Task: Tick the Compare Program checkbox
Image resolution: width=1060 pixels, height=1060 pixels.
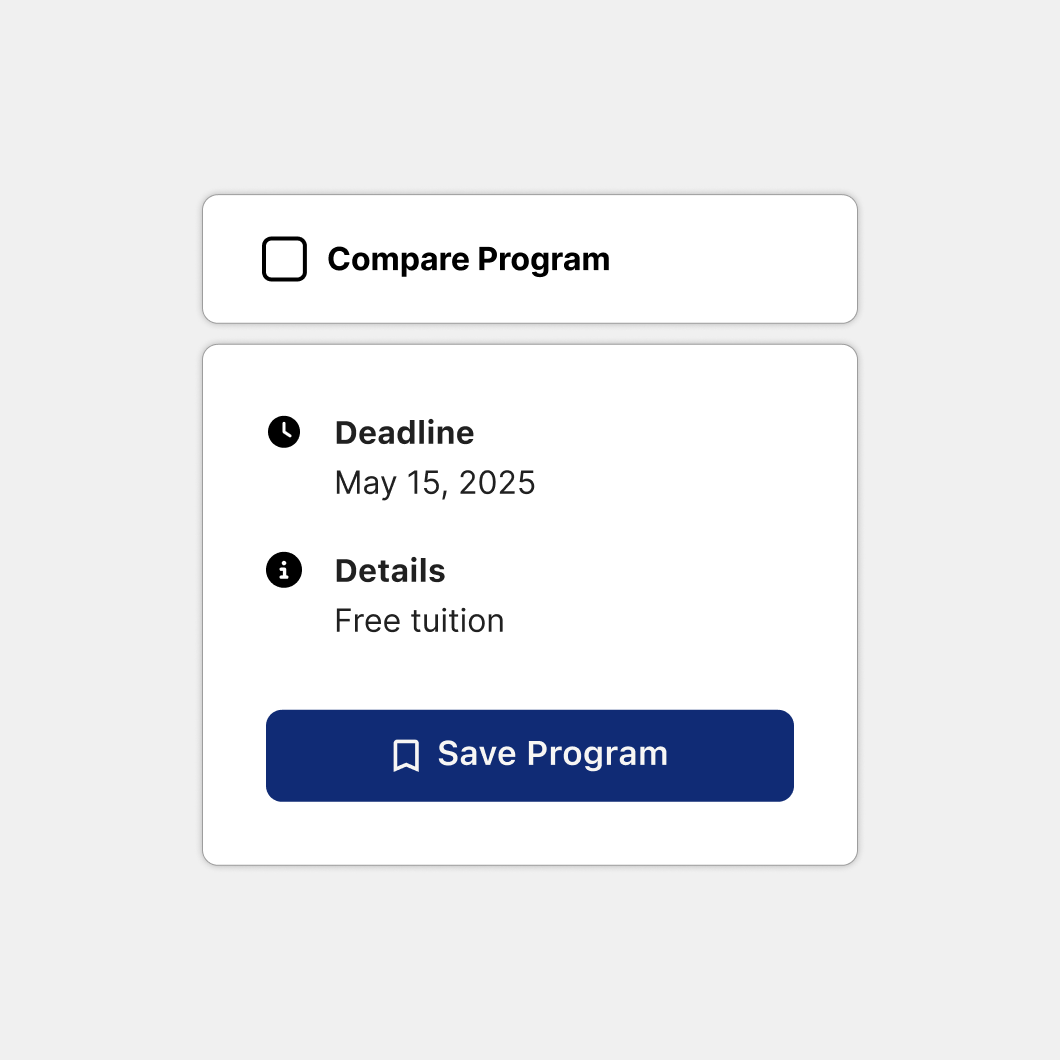Action: [284, 259]
